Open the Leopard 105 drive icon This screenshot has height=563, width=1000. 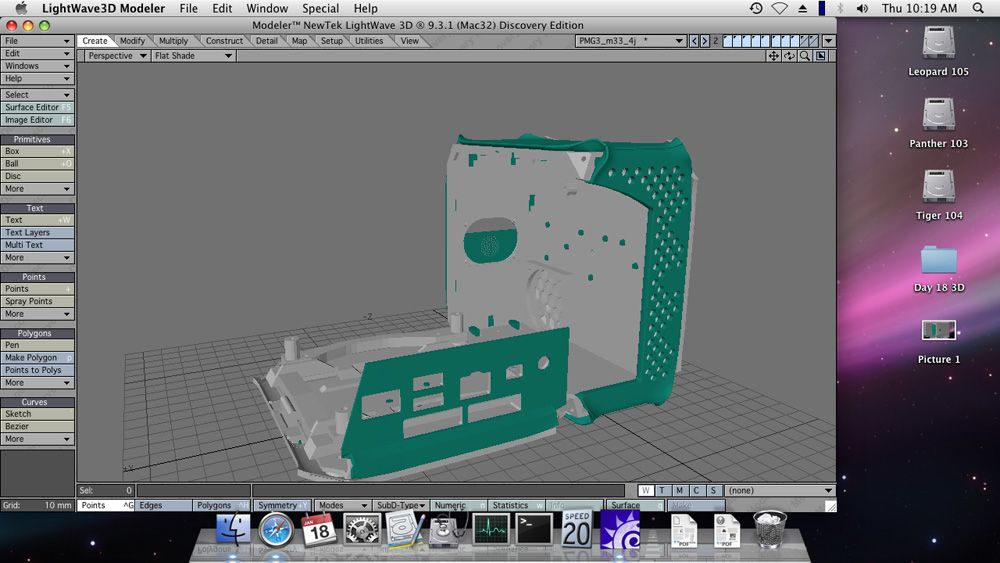(x=938, y=43)
